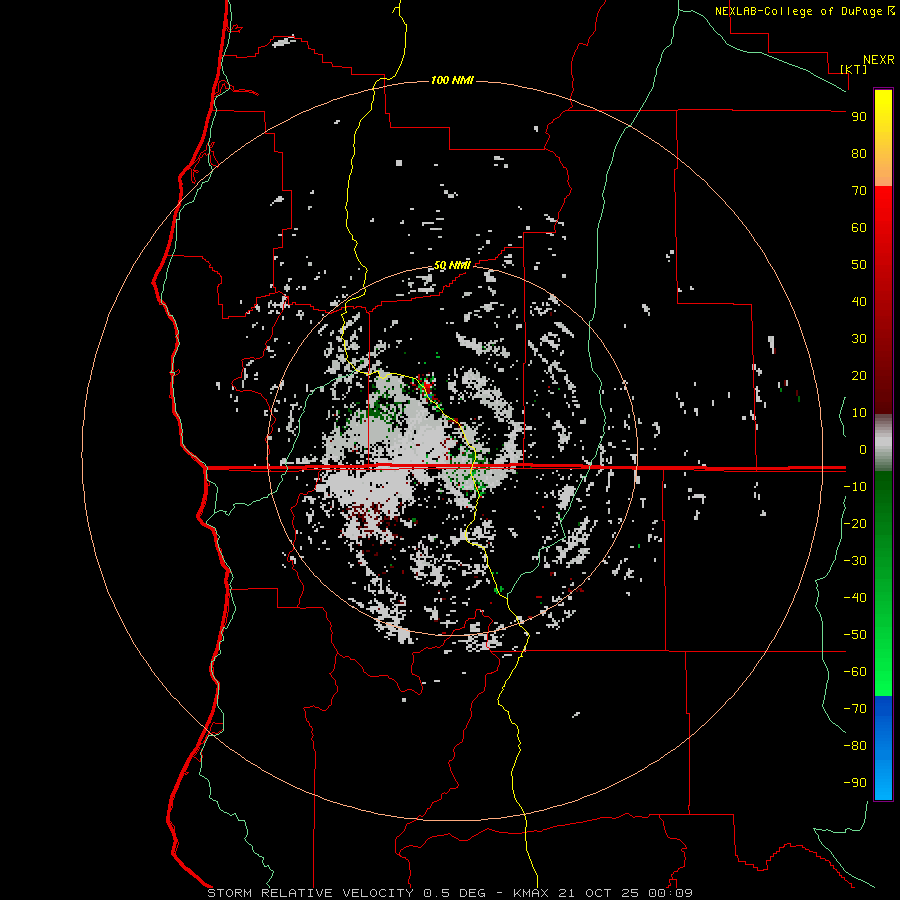
Task: Click the -50 value on the velocity scale
Action: [855, 635]
